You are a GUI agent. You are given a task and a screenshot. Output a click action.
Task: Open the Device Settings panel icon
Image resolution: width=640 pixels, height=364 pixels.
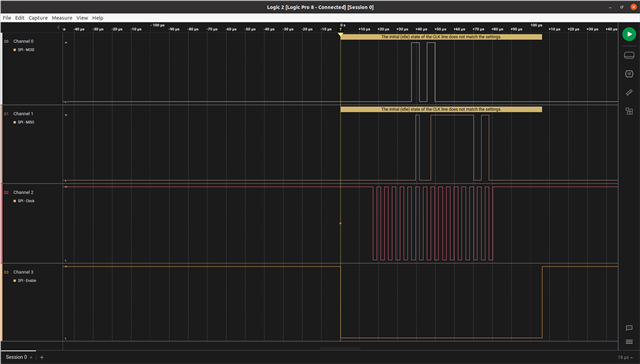click(629, 55)
